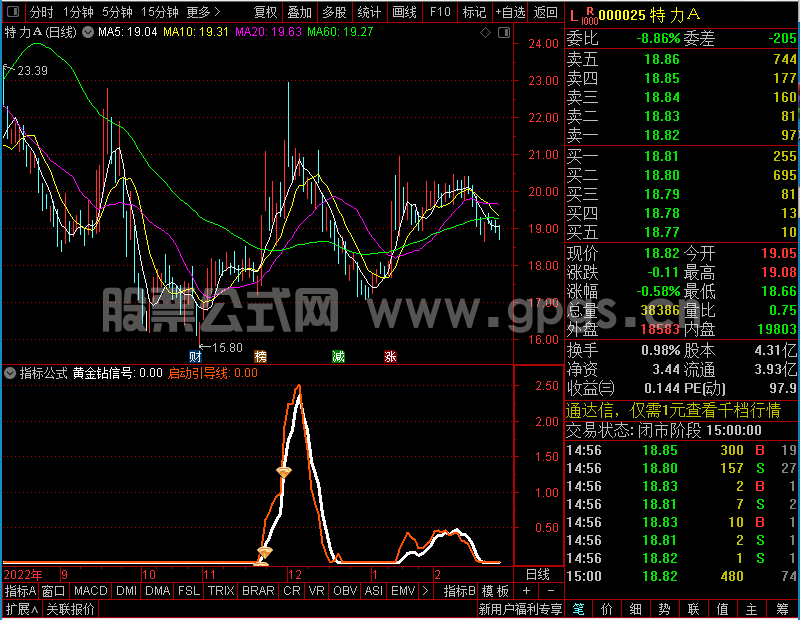Select the OBV indicator
Viewport: 800px width, 620px height.
[x=345, y=591]
